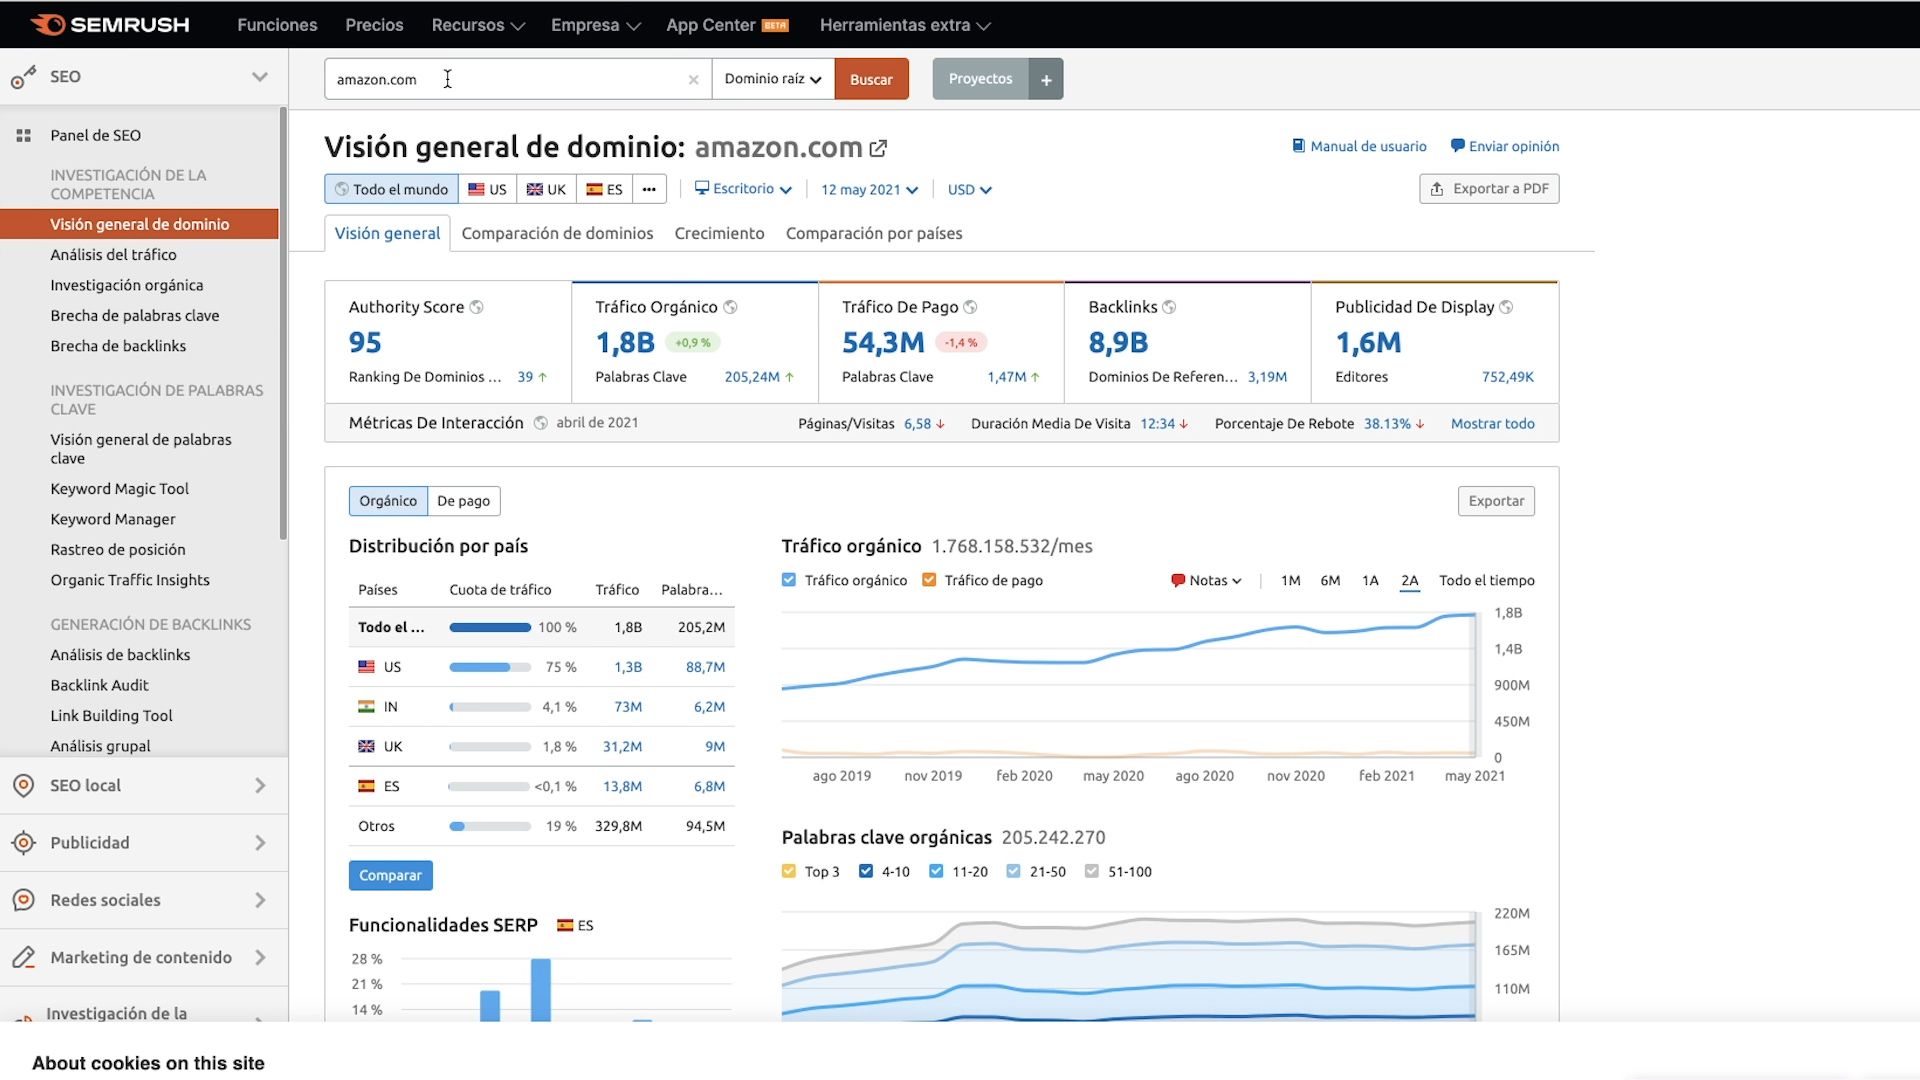Collapse the SEO sidebar section
Image resolution: width=1920 pixels, height=1080 pixels.
(260, 77)
